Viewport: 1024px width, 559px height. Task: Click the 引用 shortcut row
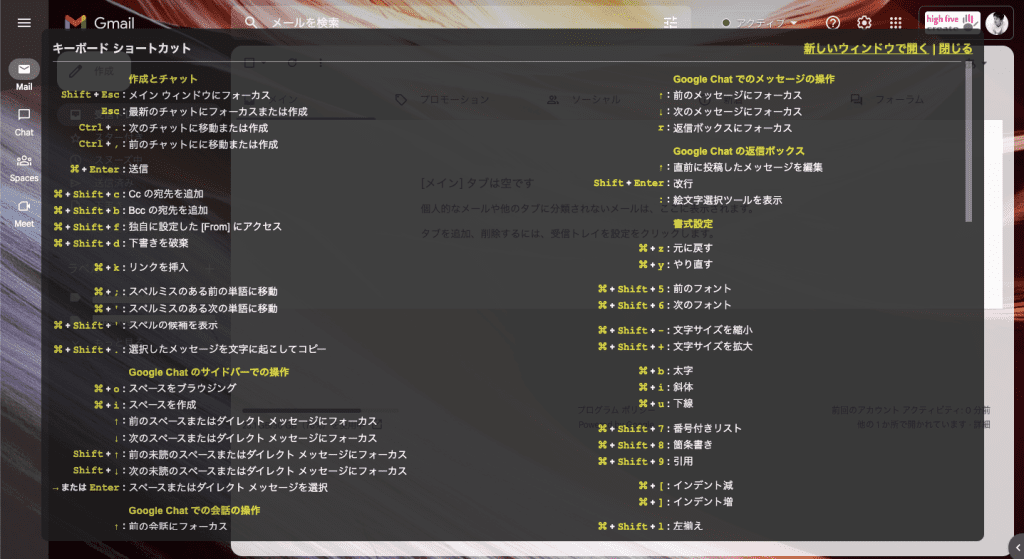[645, 461]
